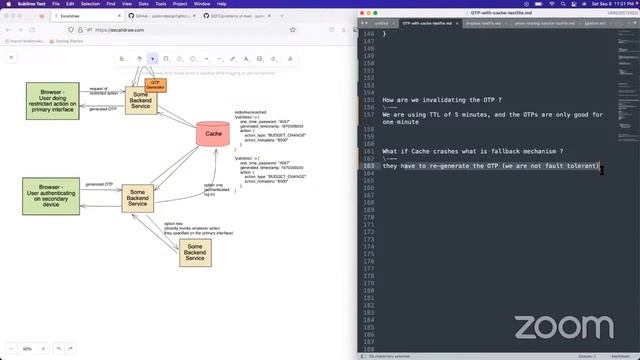Undo last action in Excalidraw
The height and width of the screenshot is (360, 640).
pyautogui.click(x=58, y=349)
